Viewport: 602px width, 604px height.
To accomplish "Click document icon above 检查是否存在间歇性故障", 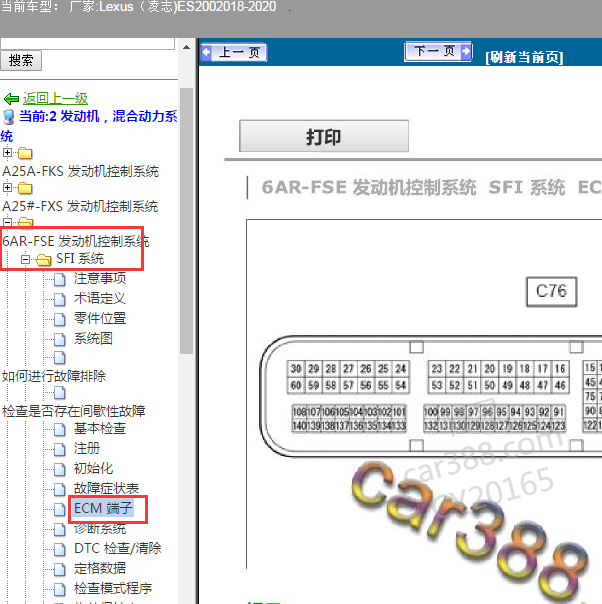I will tap(60, 393).
